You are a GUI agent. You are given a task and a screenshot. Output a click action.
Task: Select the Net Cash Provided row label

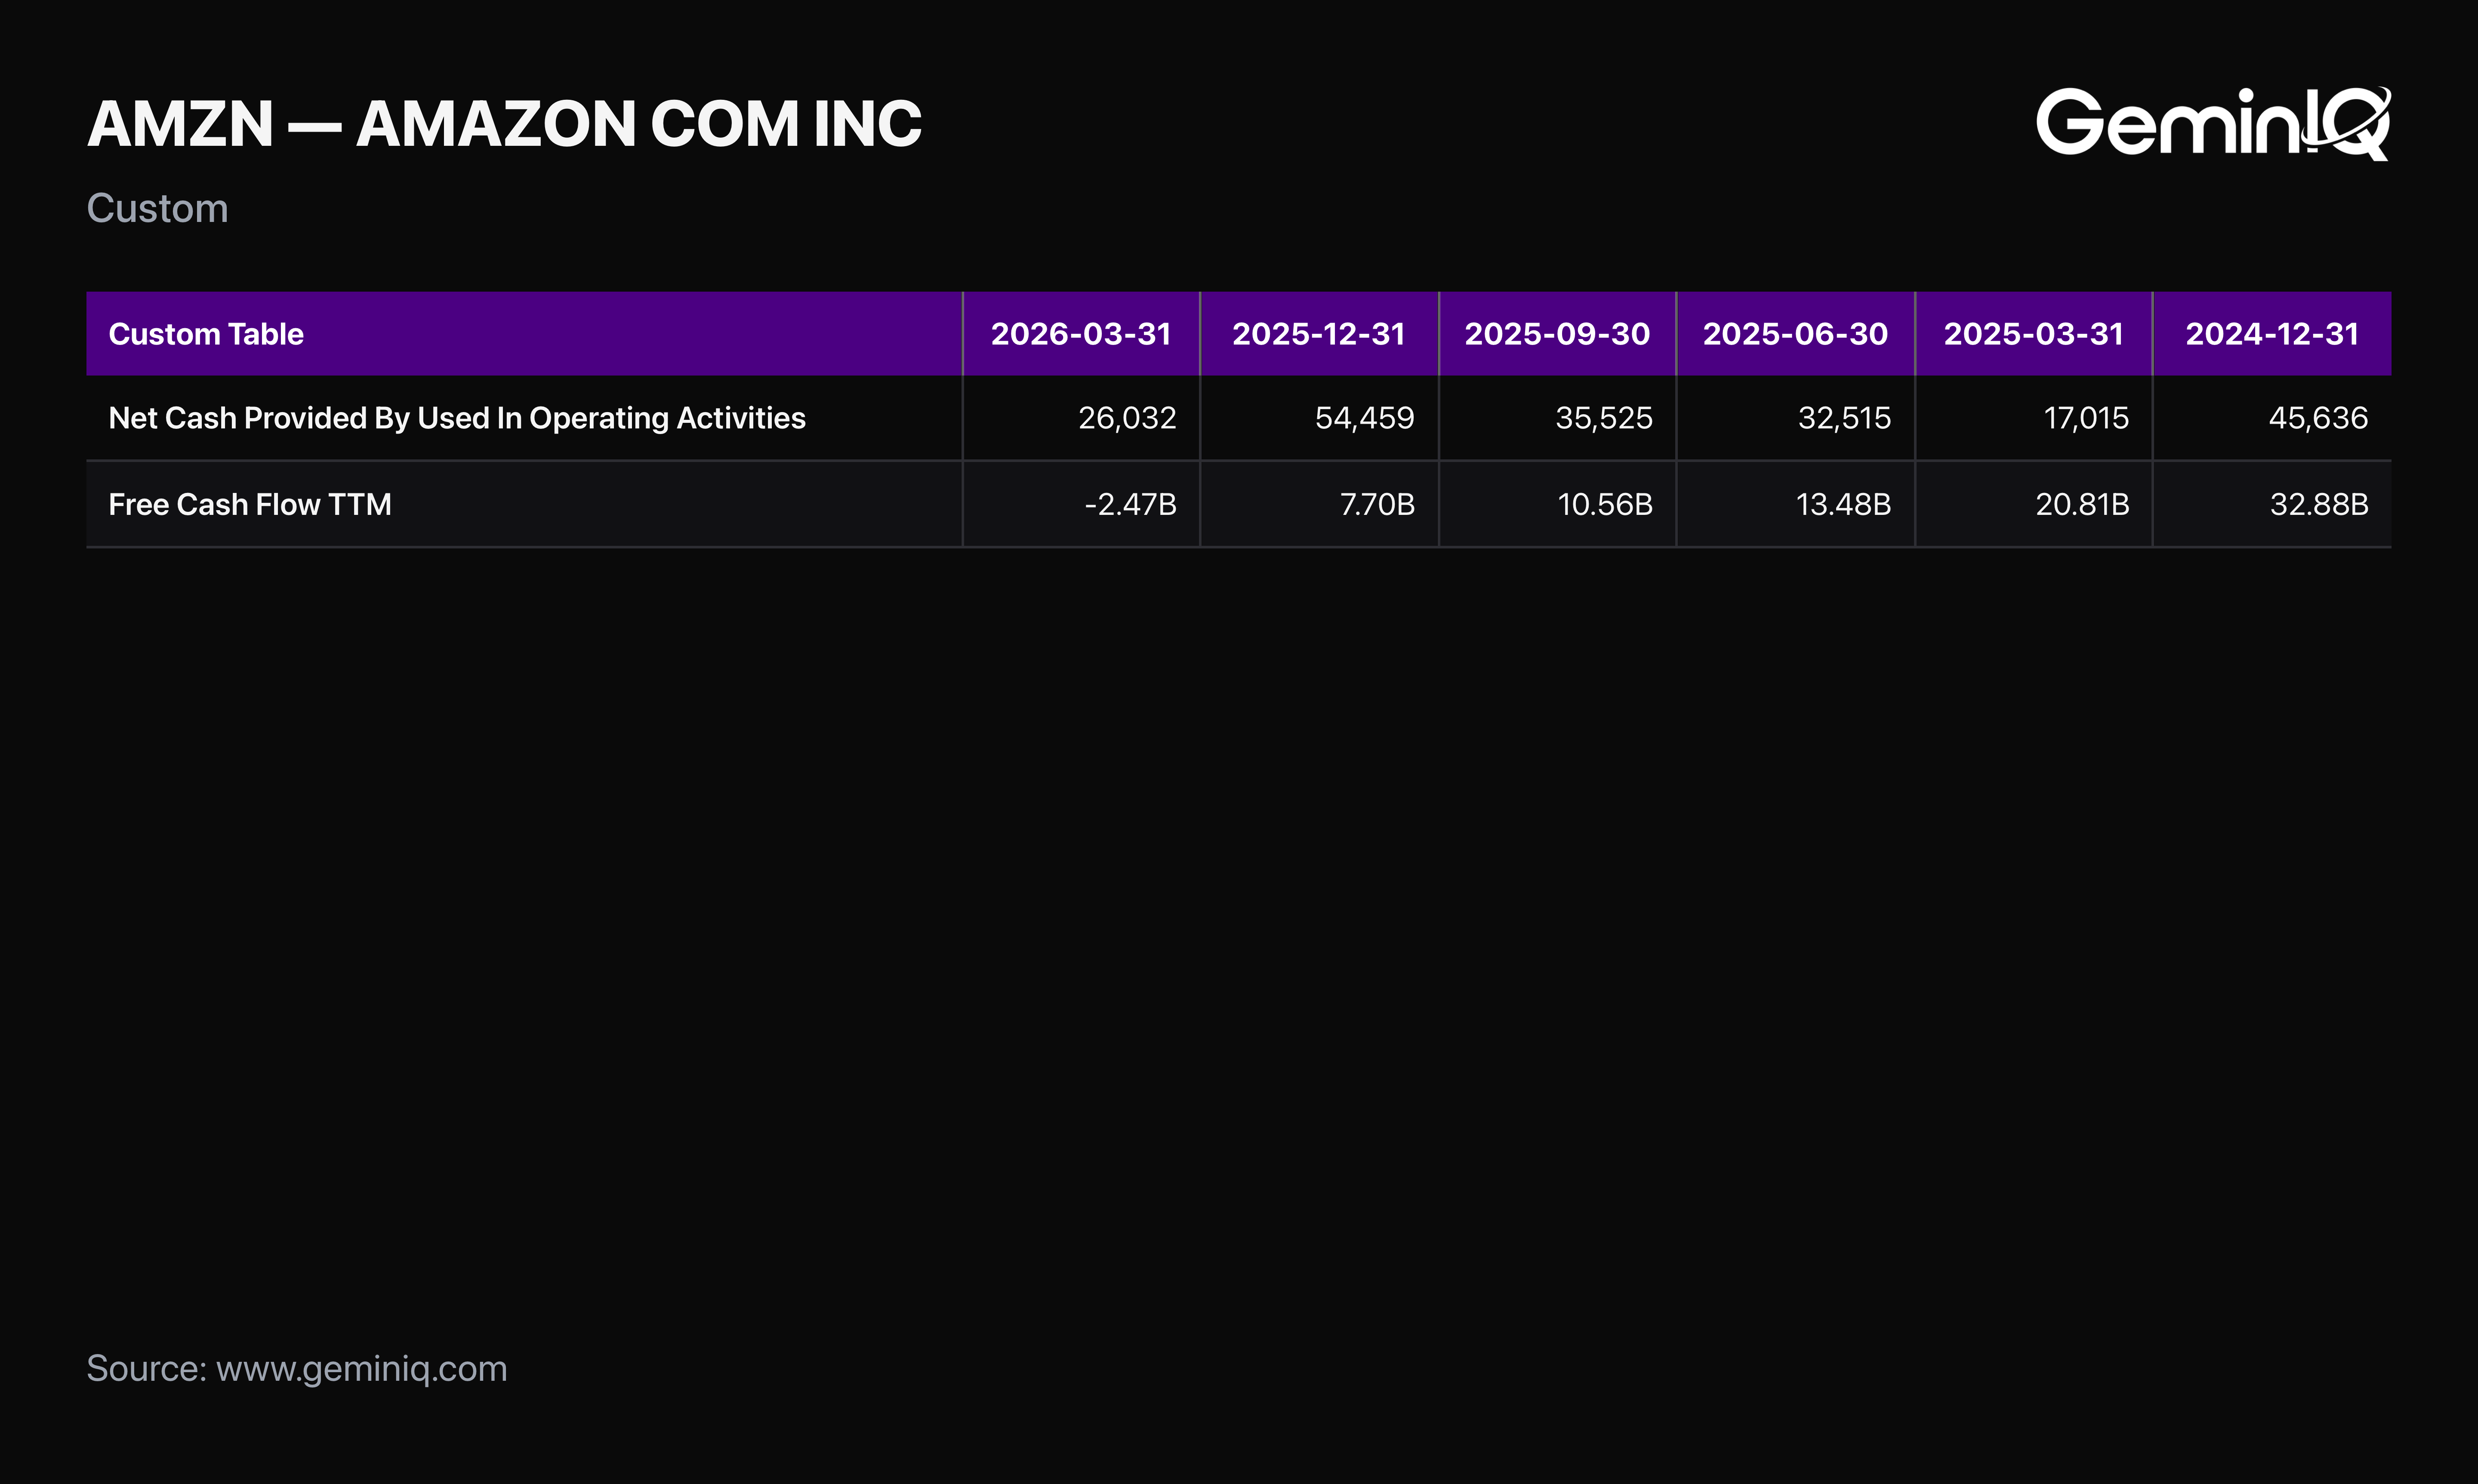coord(457,418)
